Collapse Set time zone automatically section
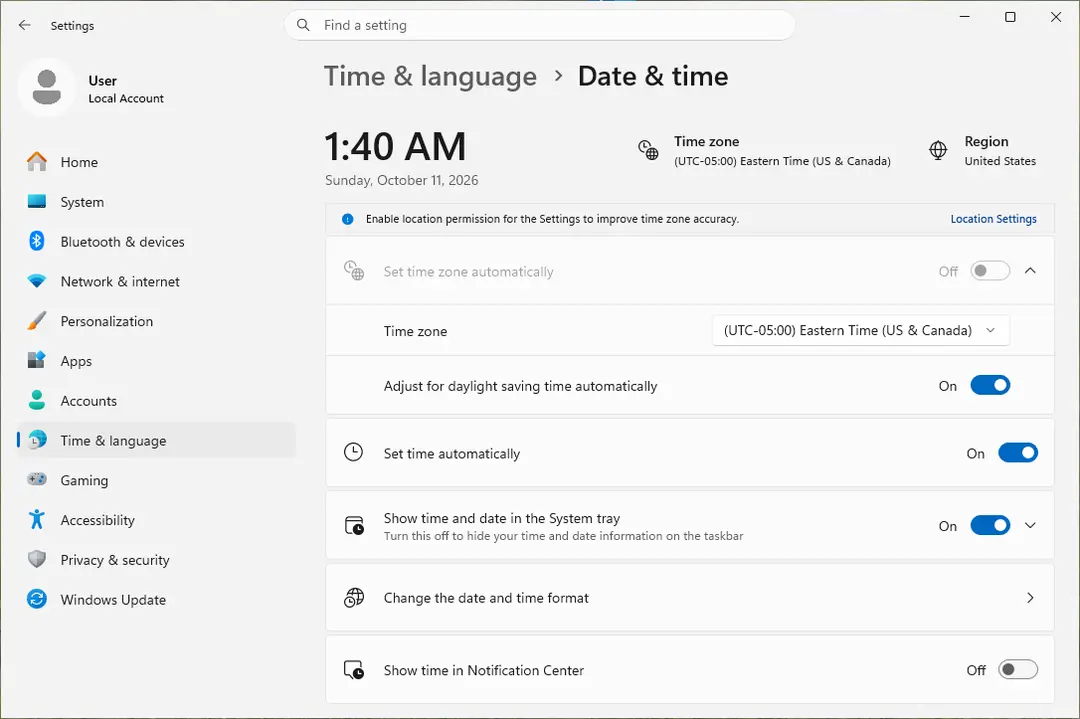 coord(1030,271)
